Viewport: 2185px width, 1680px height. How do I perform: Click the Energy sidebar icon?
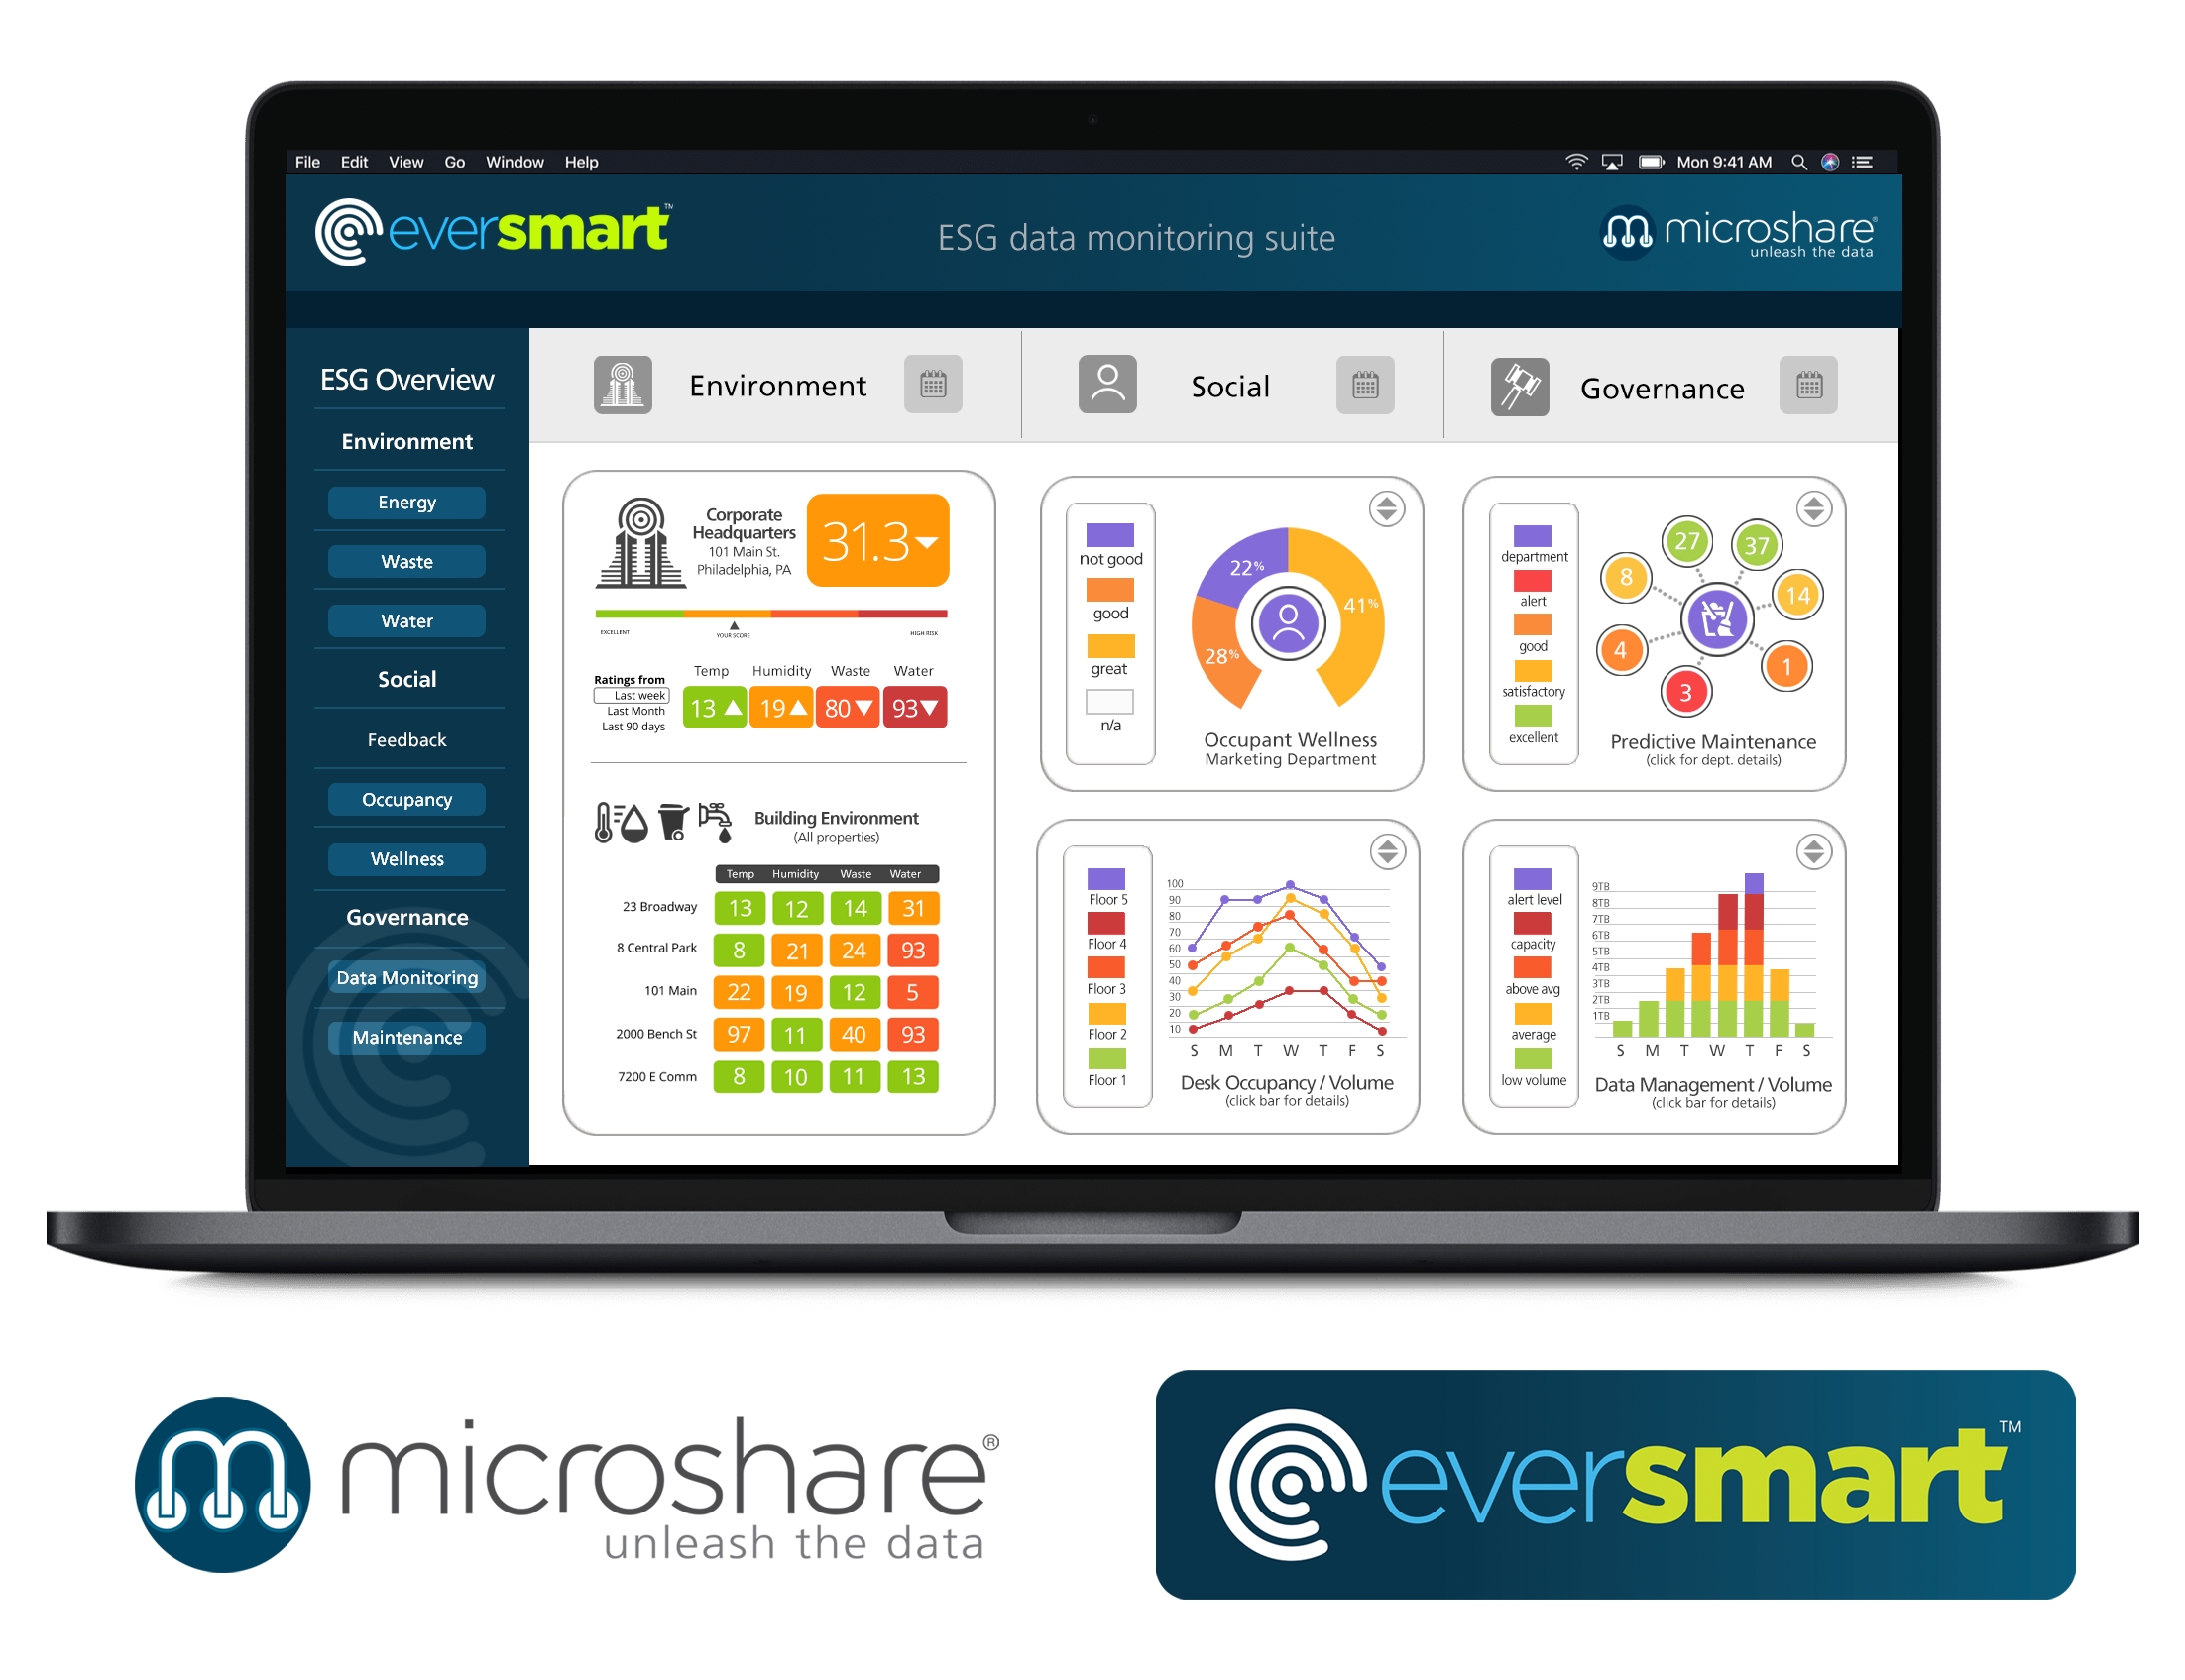(402, 500)
